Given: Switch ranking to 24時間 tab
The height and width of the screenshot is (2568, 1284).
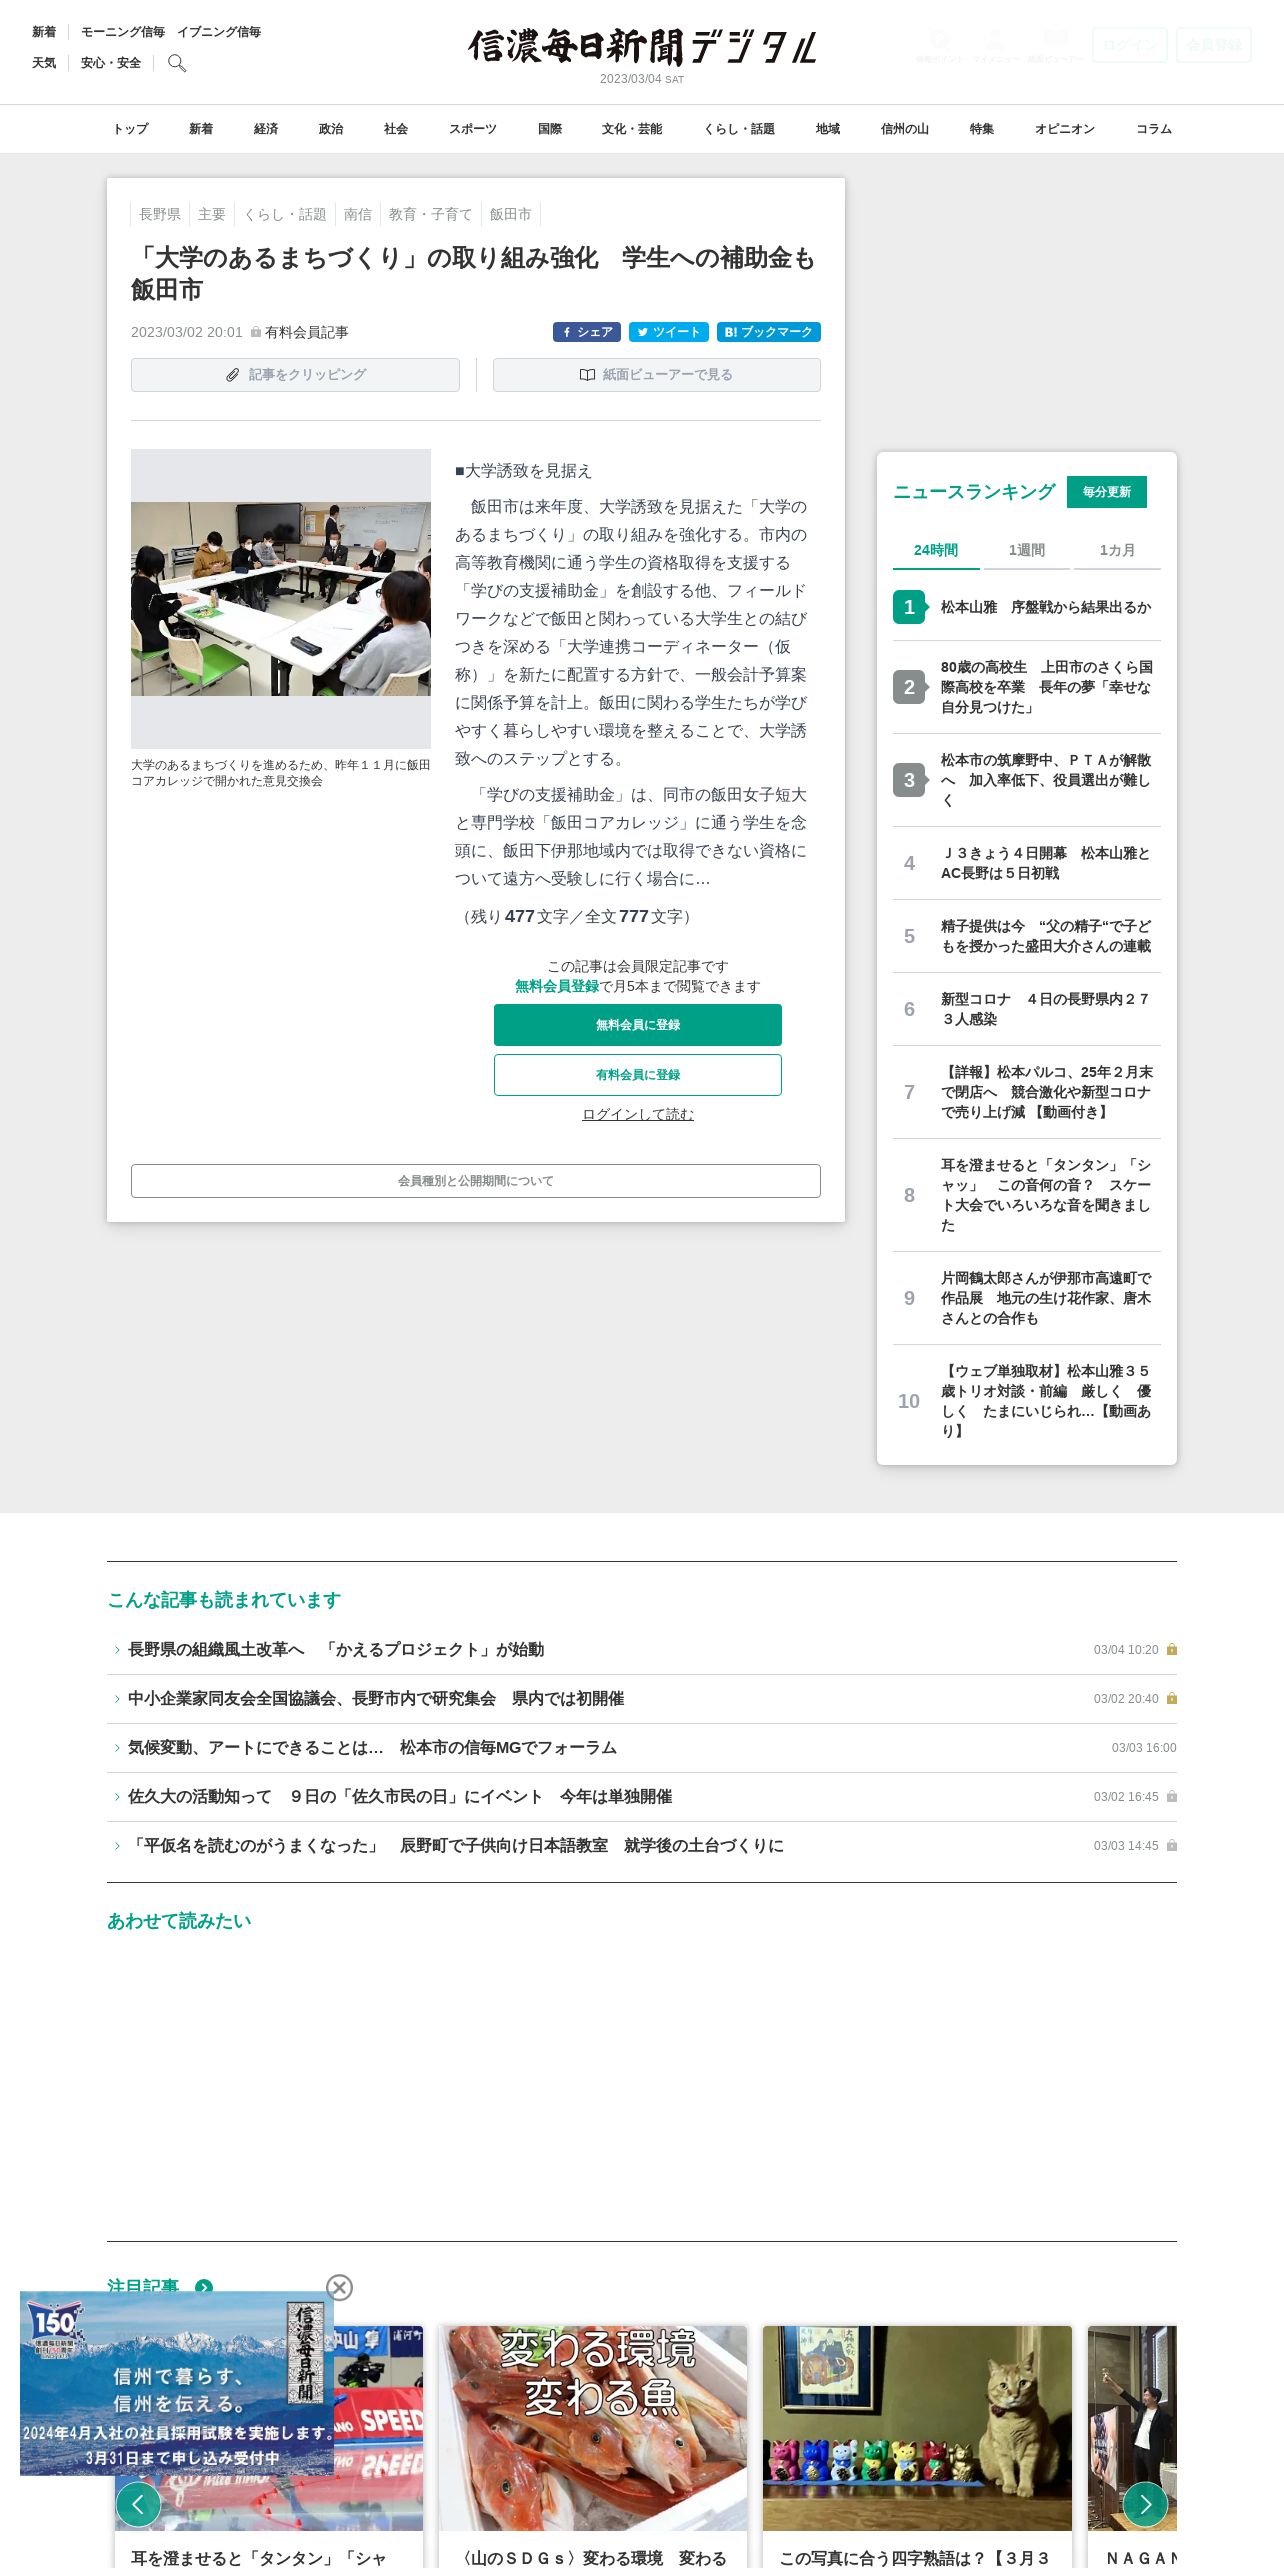Looking at the screenshot, I should pyautogui.click(x=936, y=550).
